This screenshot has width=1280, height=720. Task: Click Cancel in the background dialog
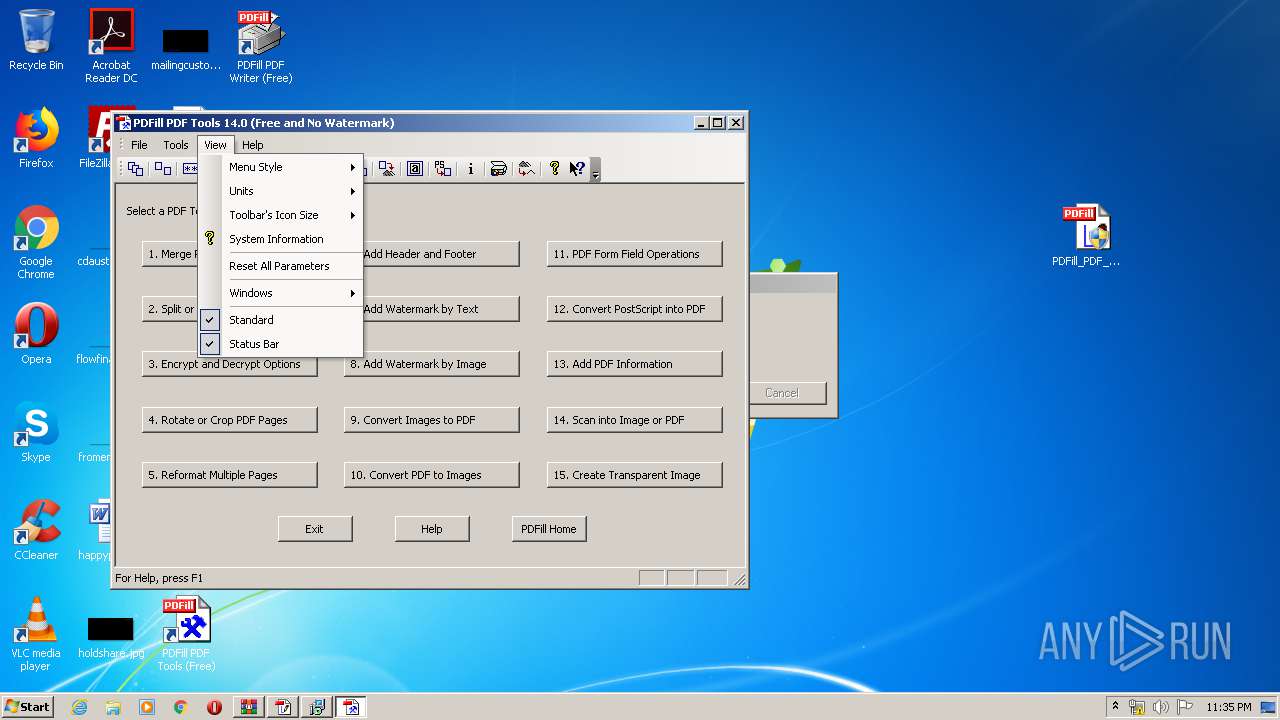[x=788, y=393]
